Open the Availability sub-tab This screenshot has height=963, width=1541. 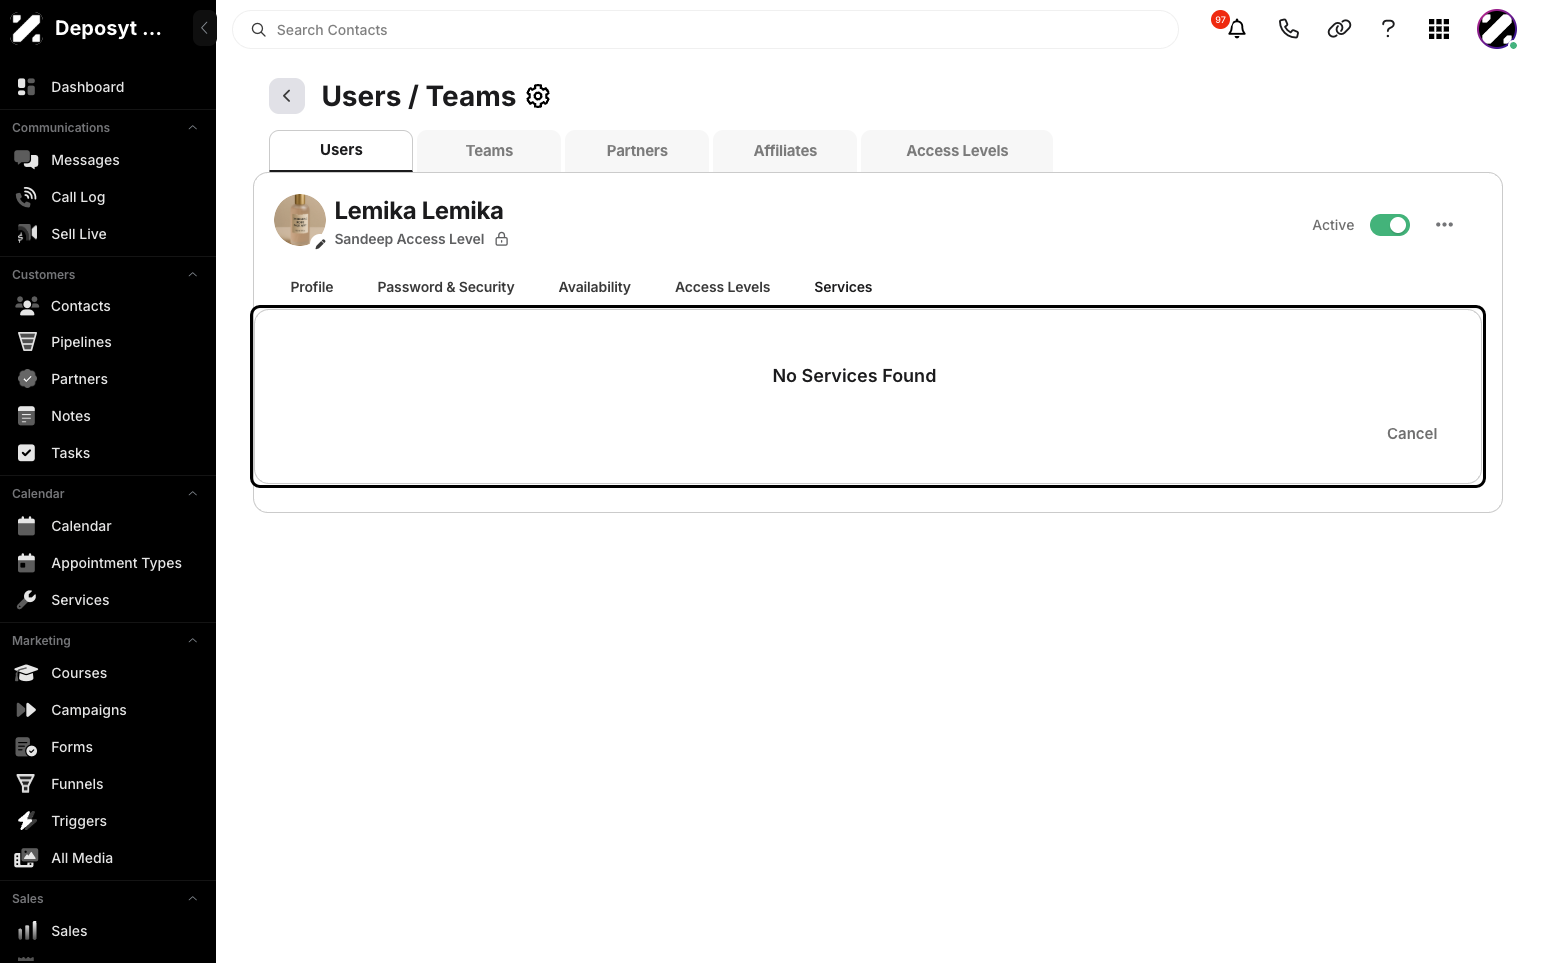click(x=595, y=287)
